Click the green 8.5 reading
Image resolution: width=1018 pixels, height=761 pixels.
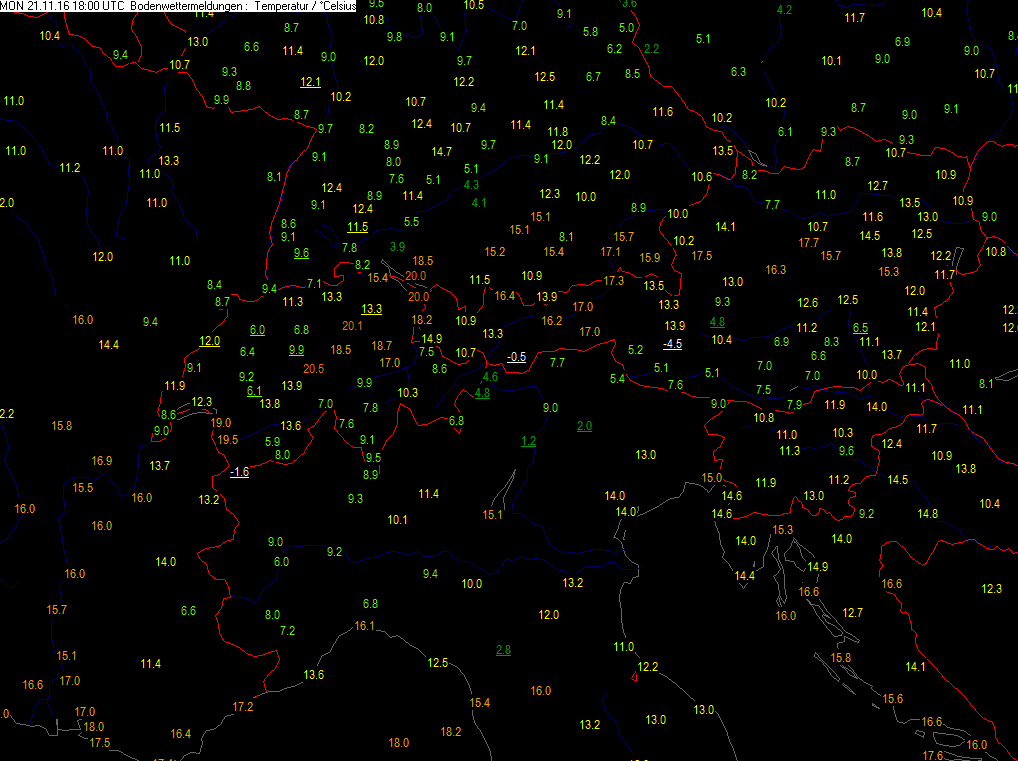point(632,74)
